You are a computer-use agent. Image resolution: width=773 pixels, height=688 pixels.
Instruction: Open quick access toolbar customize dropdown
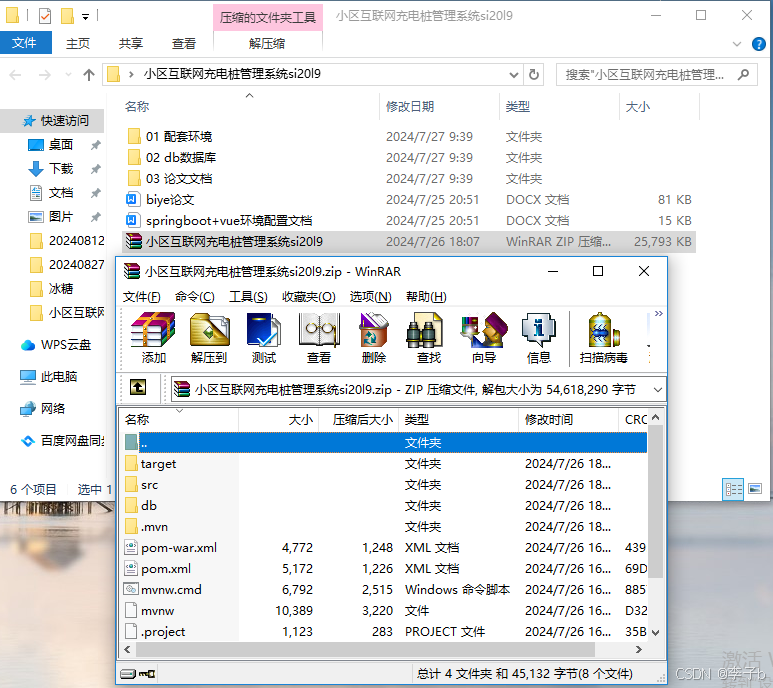85,17
